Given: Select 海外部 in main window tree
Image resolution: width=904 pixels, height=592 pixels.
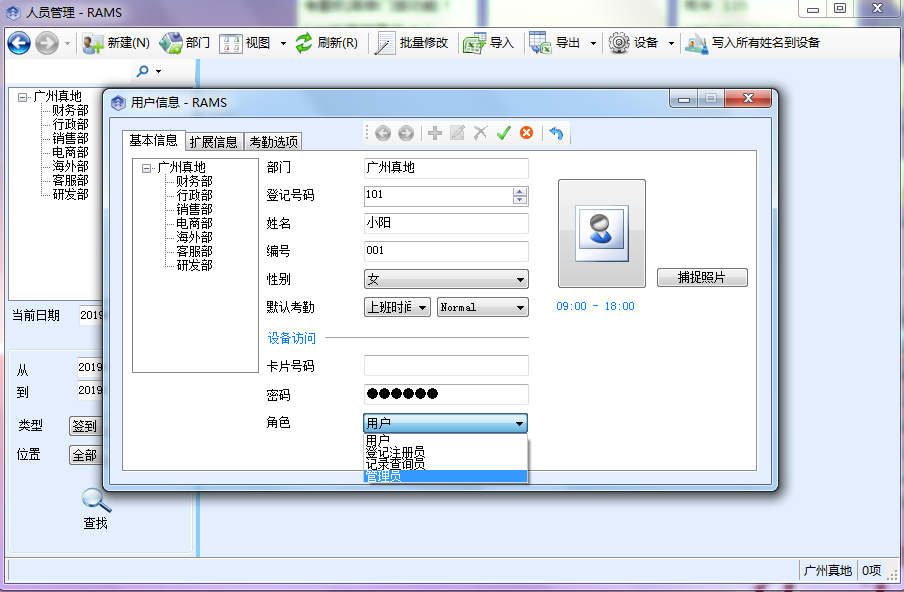Looking at the screenshot, I should coord(70,166).
